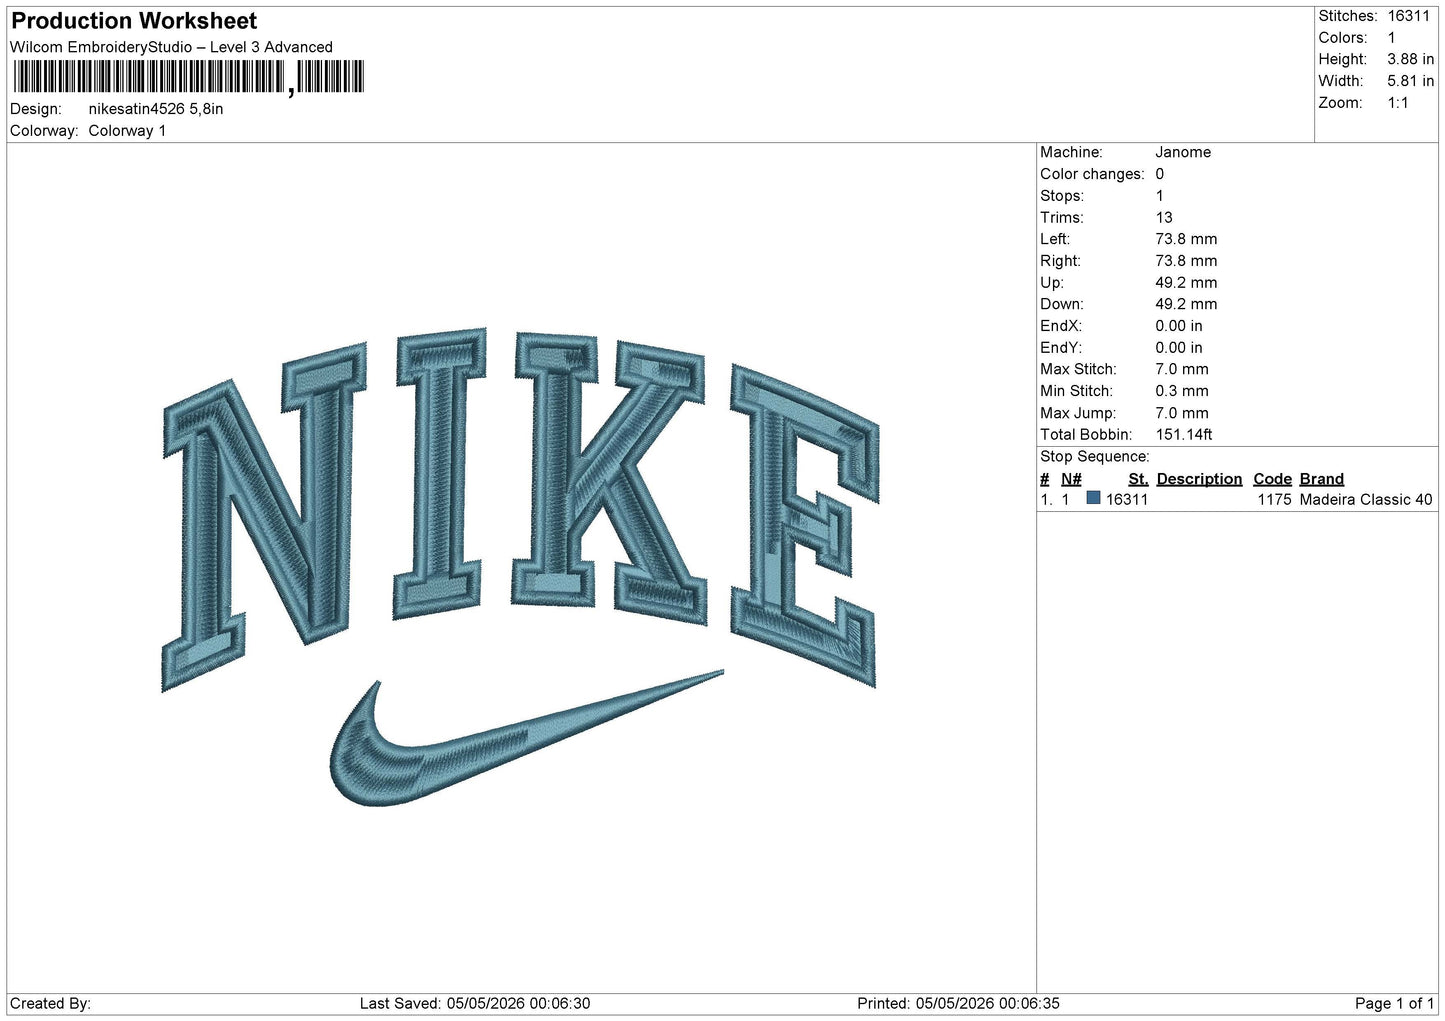This screenshot has width=1445, height=1021.
Task: Click the thread code '1175'
Action: [1274, 500]
